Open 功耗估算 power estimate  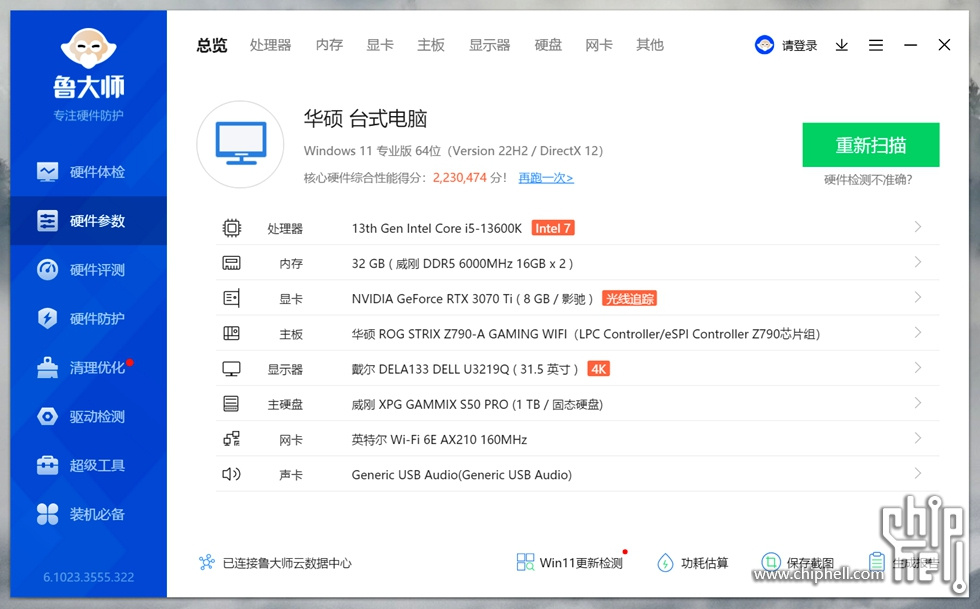coord(692,563)
